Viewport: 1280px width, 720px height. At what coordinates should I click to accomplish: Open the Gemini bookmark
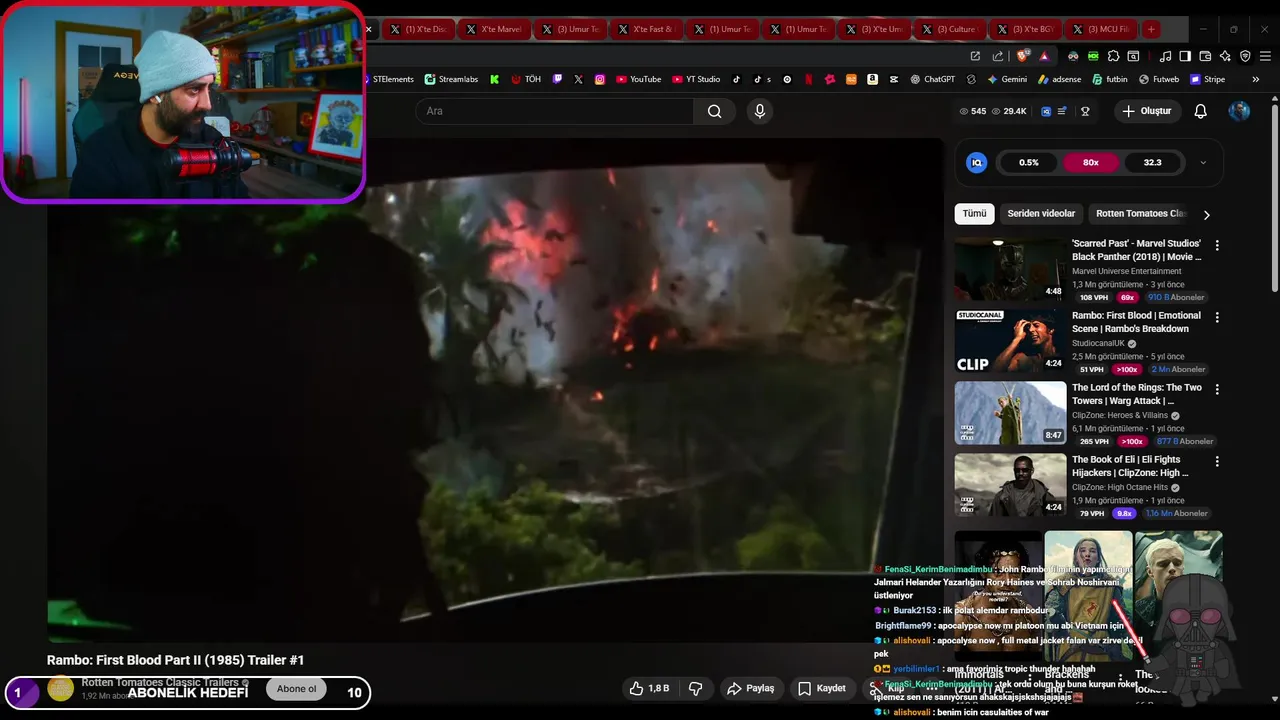[1007, 79]
